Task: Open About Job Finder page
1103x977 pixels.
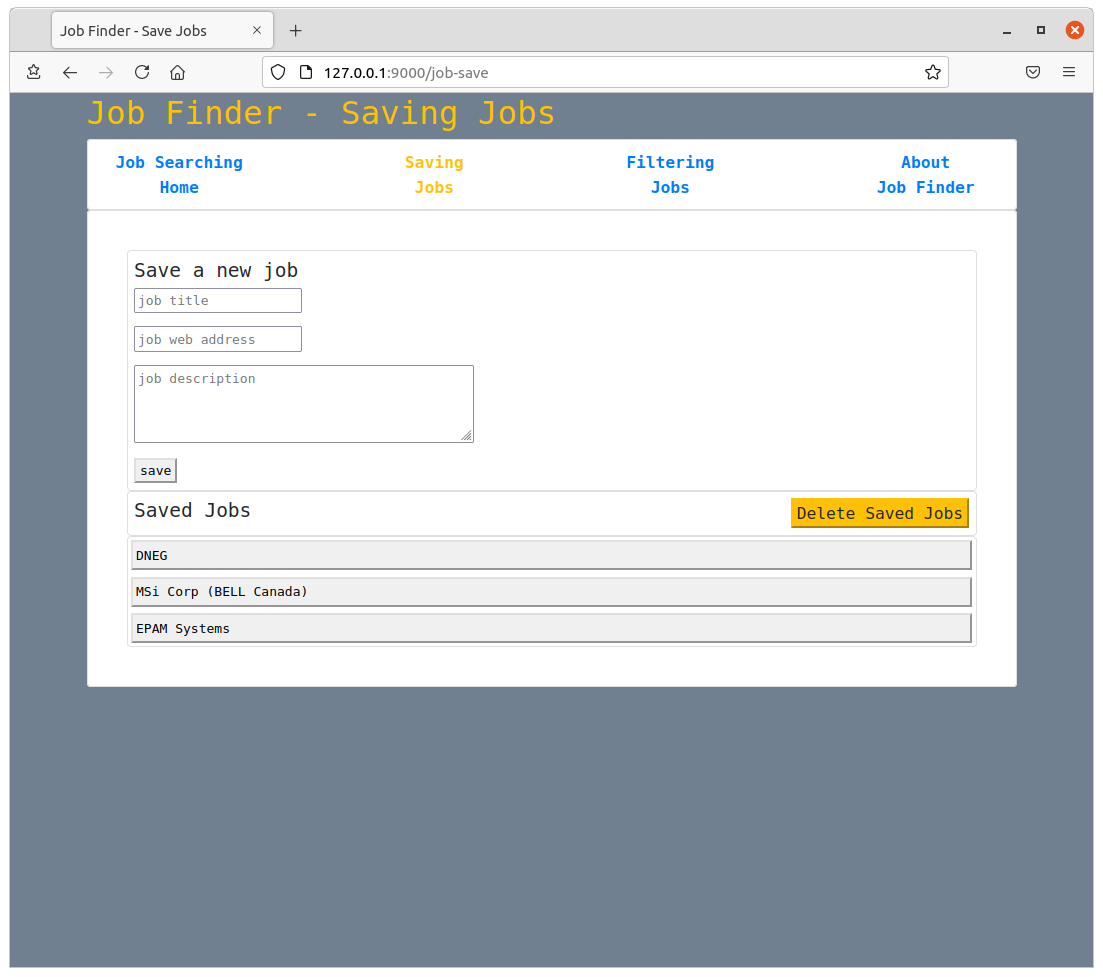Action: coord(926,175)
